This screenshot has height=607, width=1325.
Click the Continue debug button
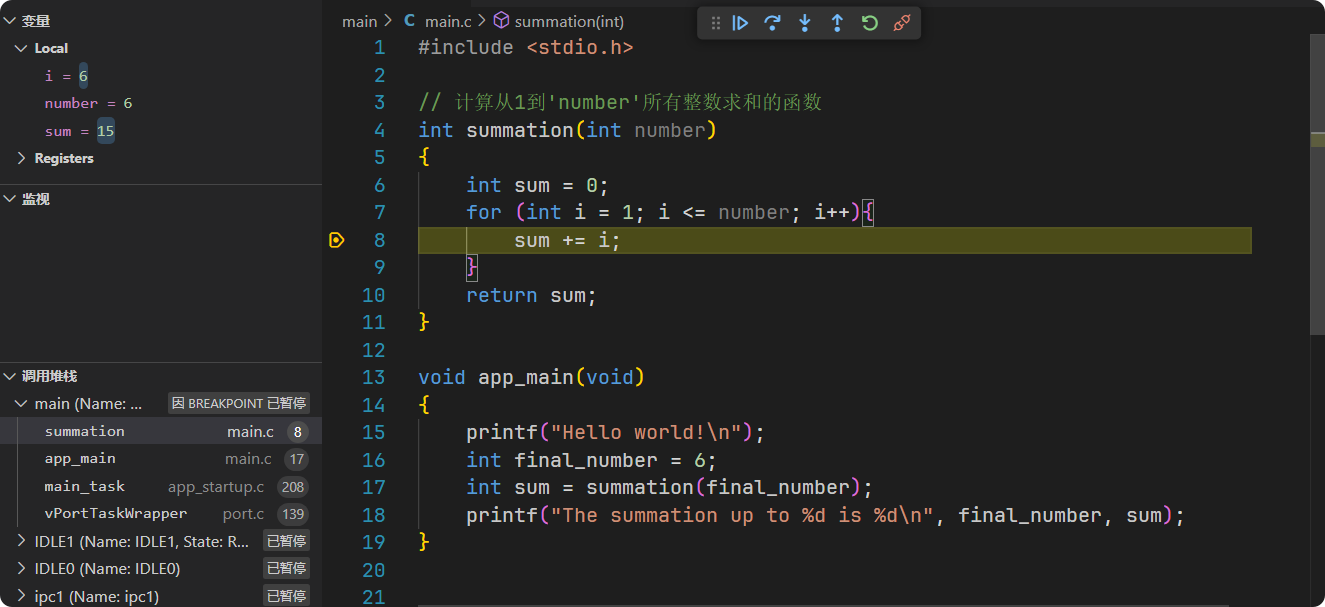740,23
